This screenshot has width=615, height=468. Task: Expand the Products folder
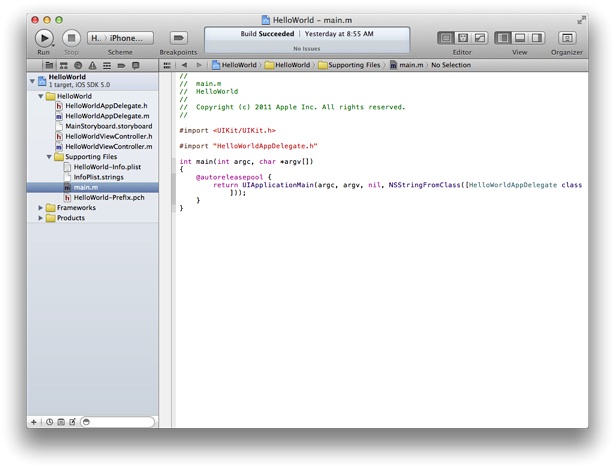(x=41, y=218)
